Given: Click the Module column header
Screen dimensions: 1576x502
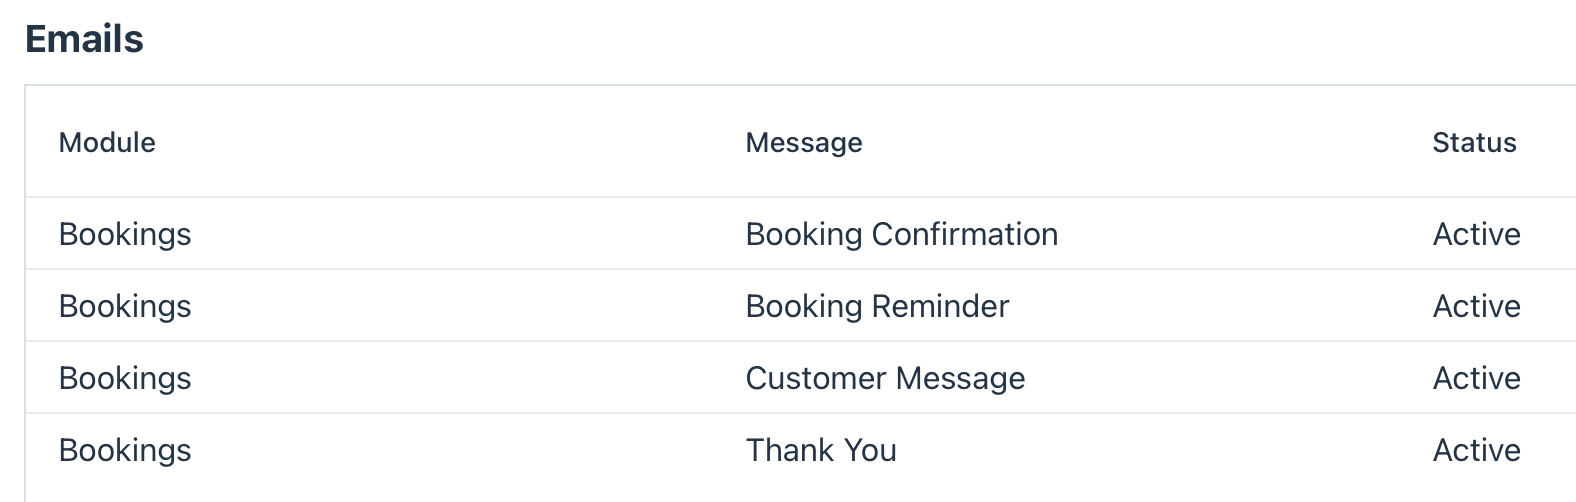Looking at the screenshot, I should pos(107,142).
